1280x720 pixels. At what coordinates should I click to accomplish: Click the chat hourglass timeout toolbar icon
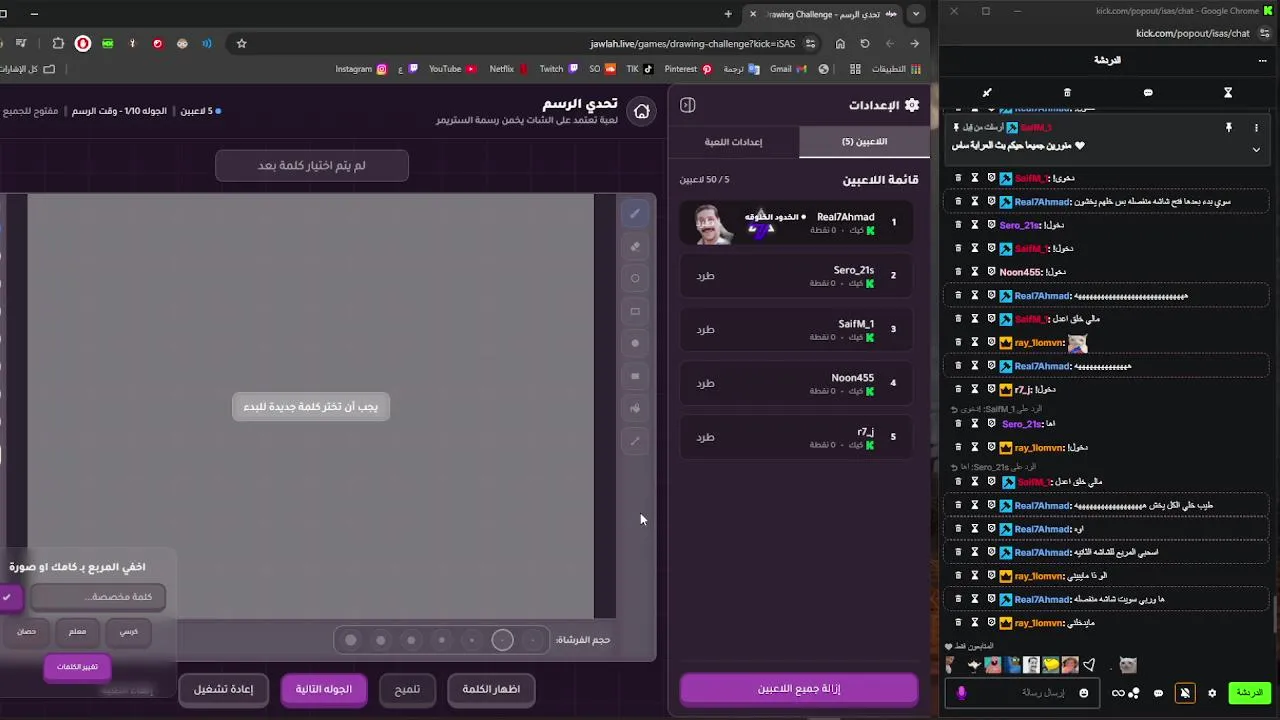pos(1228,92)
